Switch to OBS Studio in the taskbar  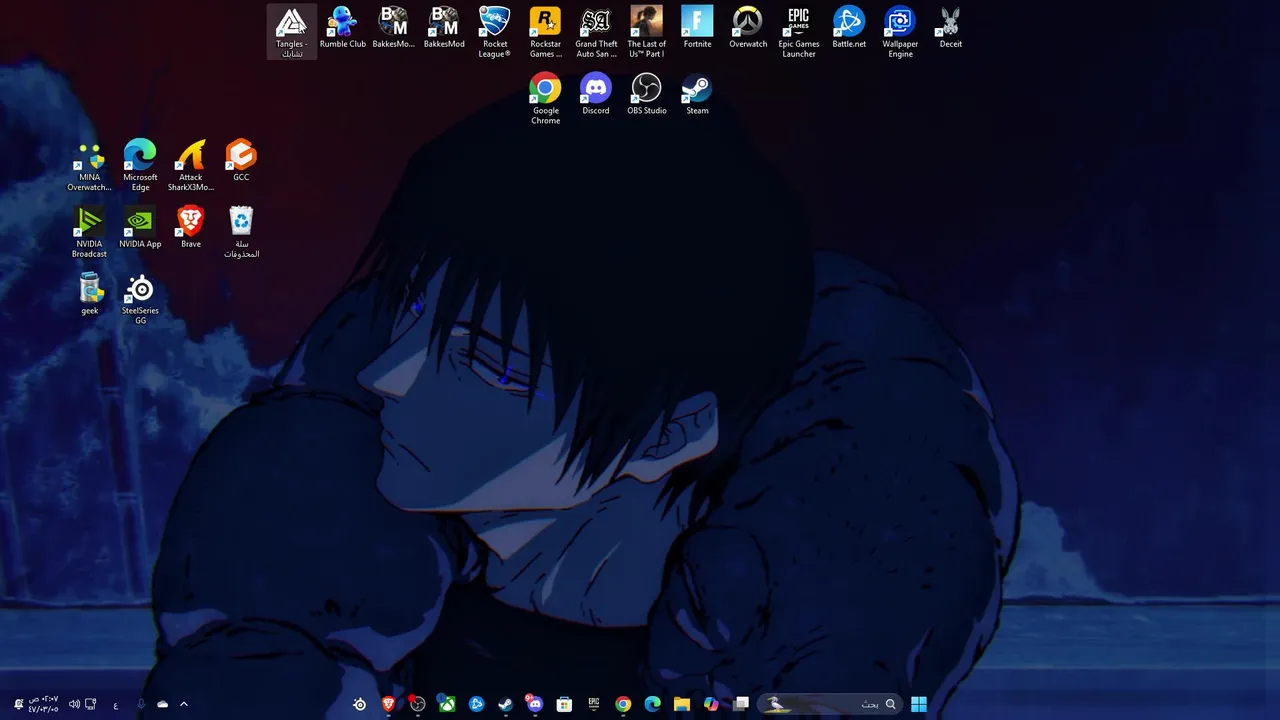(418, 704)
